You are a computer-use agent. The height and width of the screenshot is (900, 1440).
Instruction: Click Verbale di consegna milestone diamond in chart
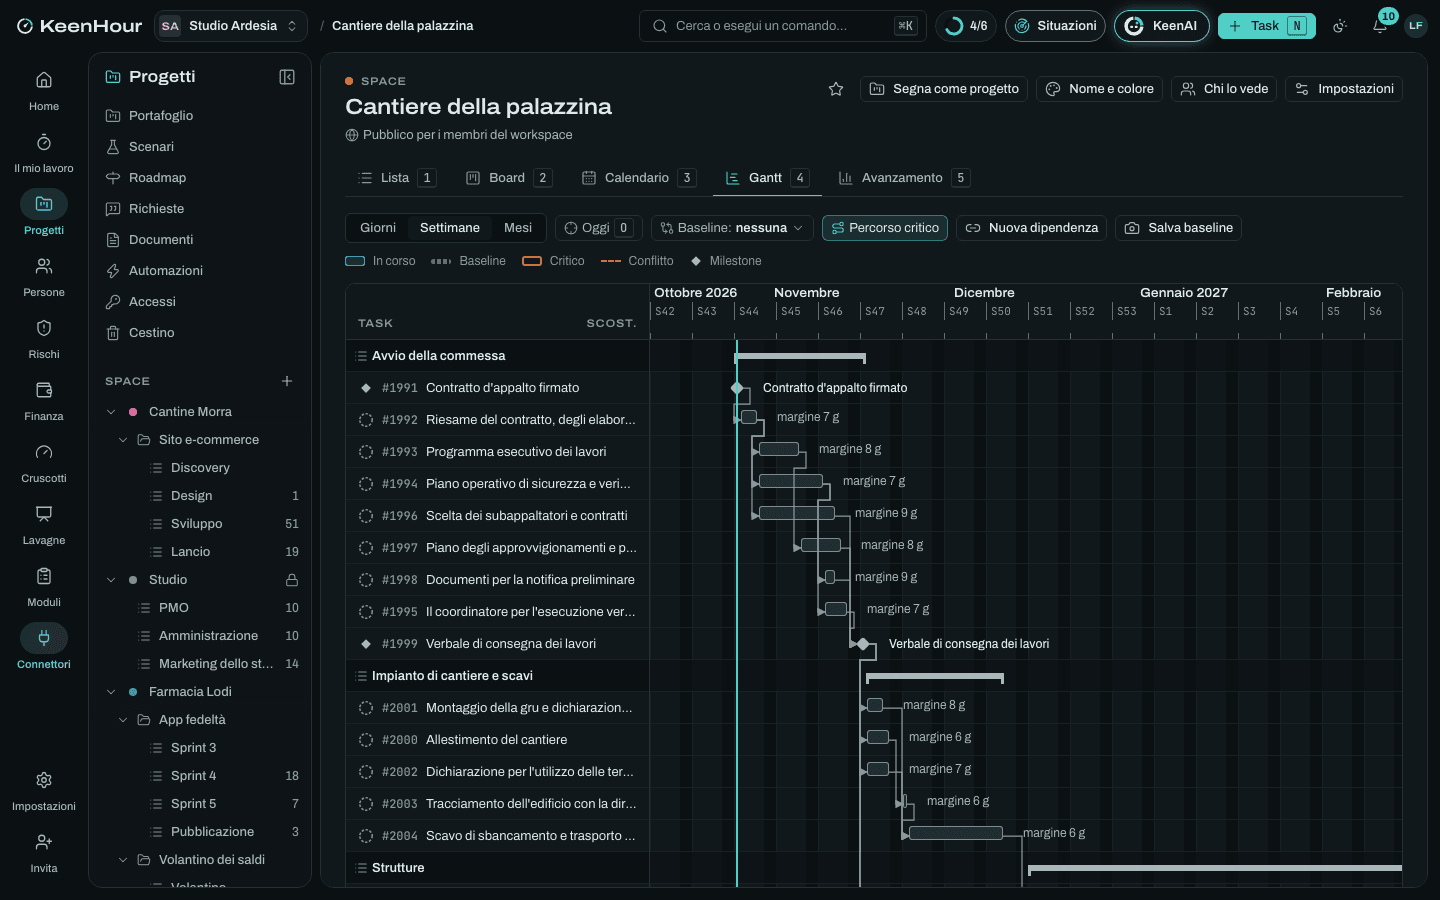863,644
